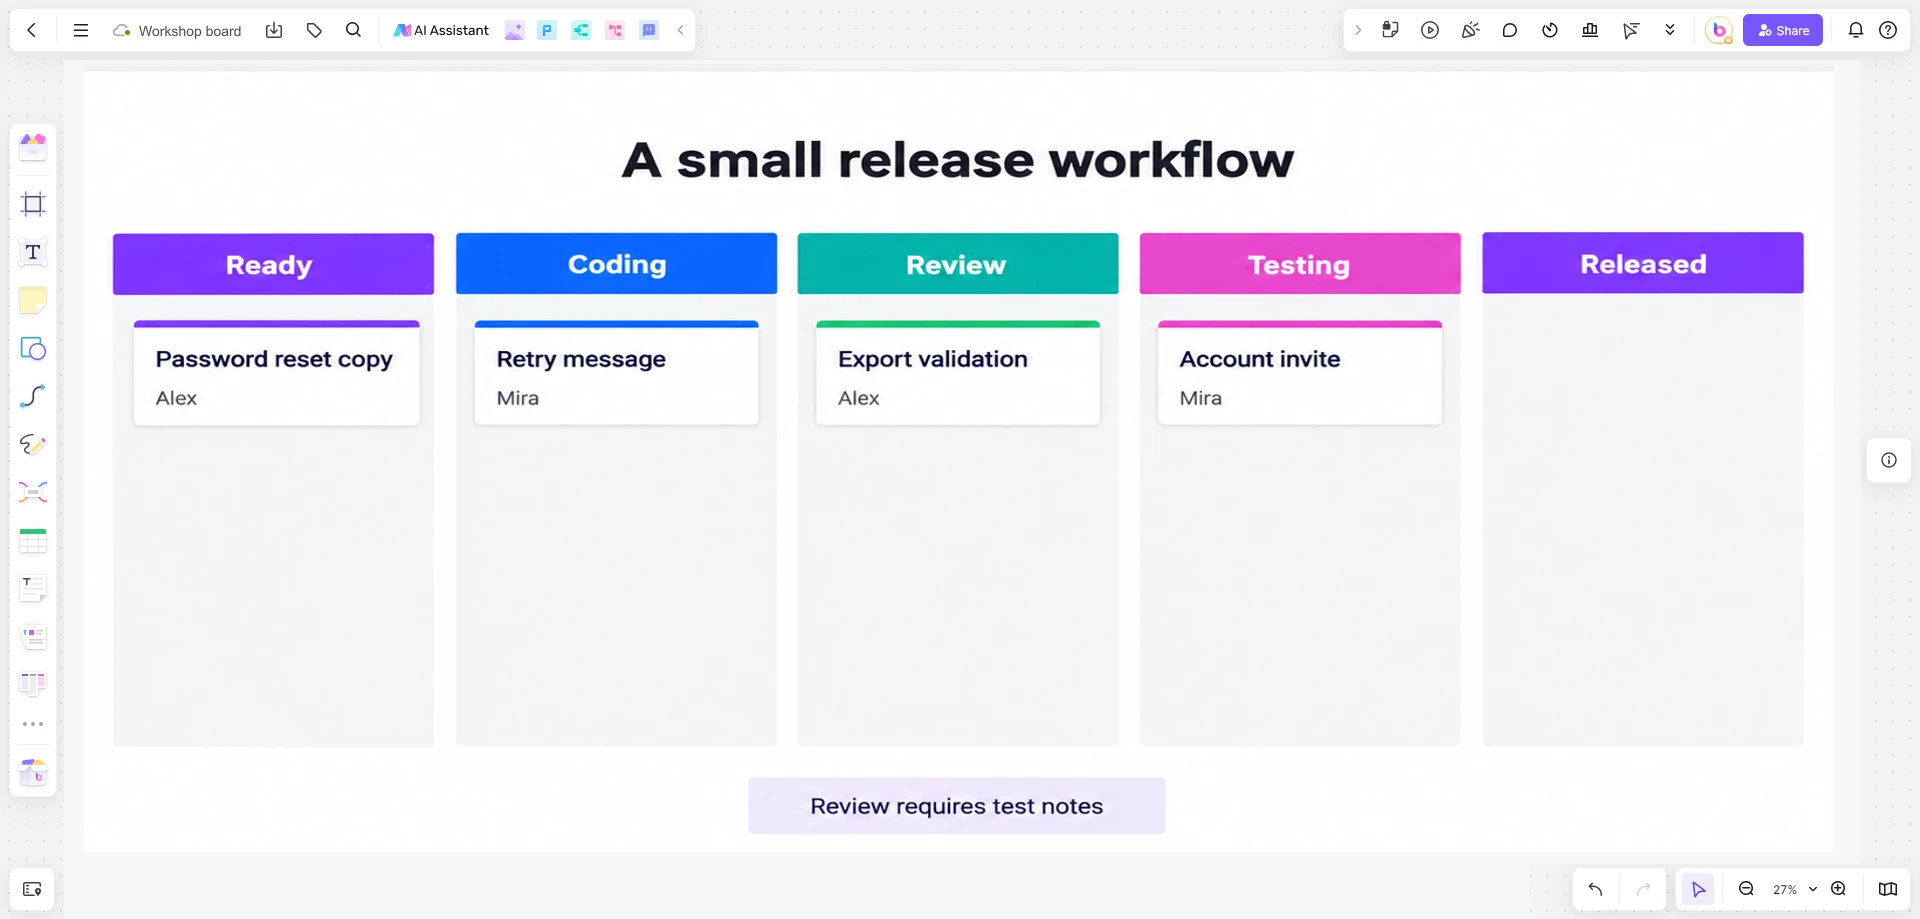
Task: Open the hamburger main menu
Action: pos(81,30)
